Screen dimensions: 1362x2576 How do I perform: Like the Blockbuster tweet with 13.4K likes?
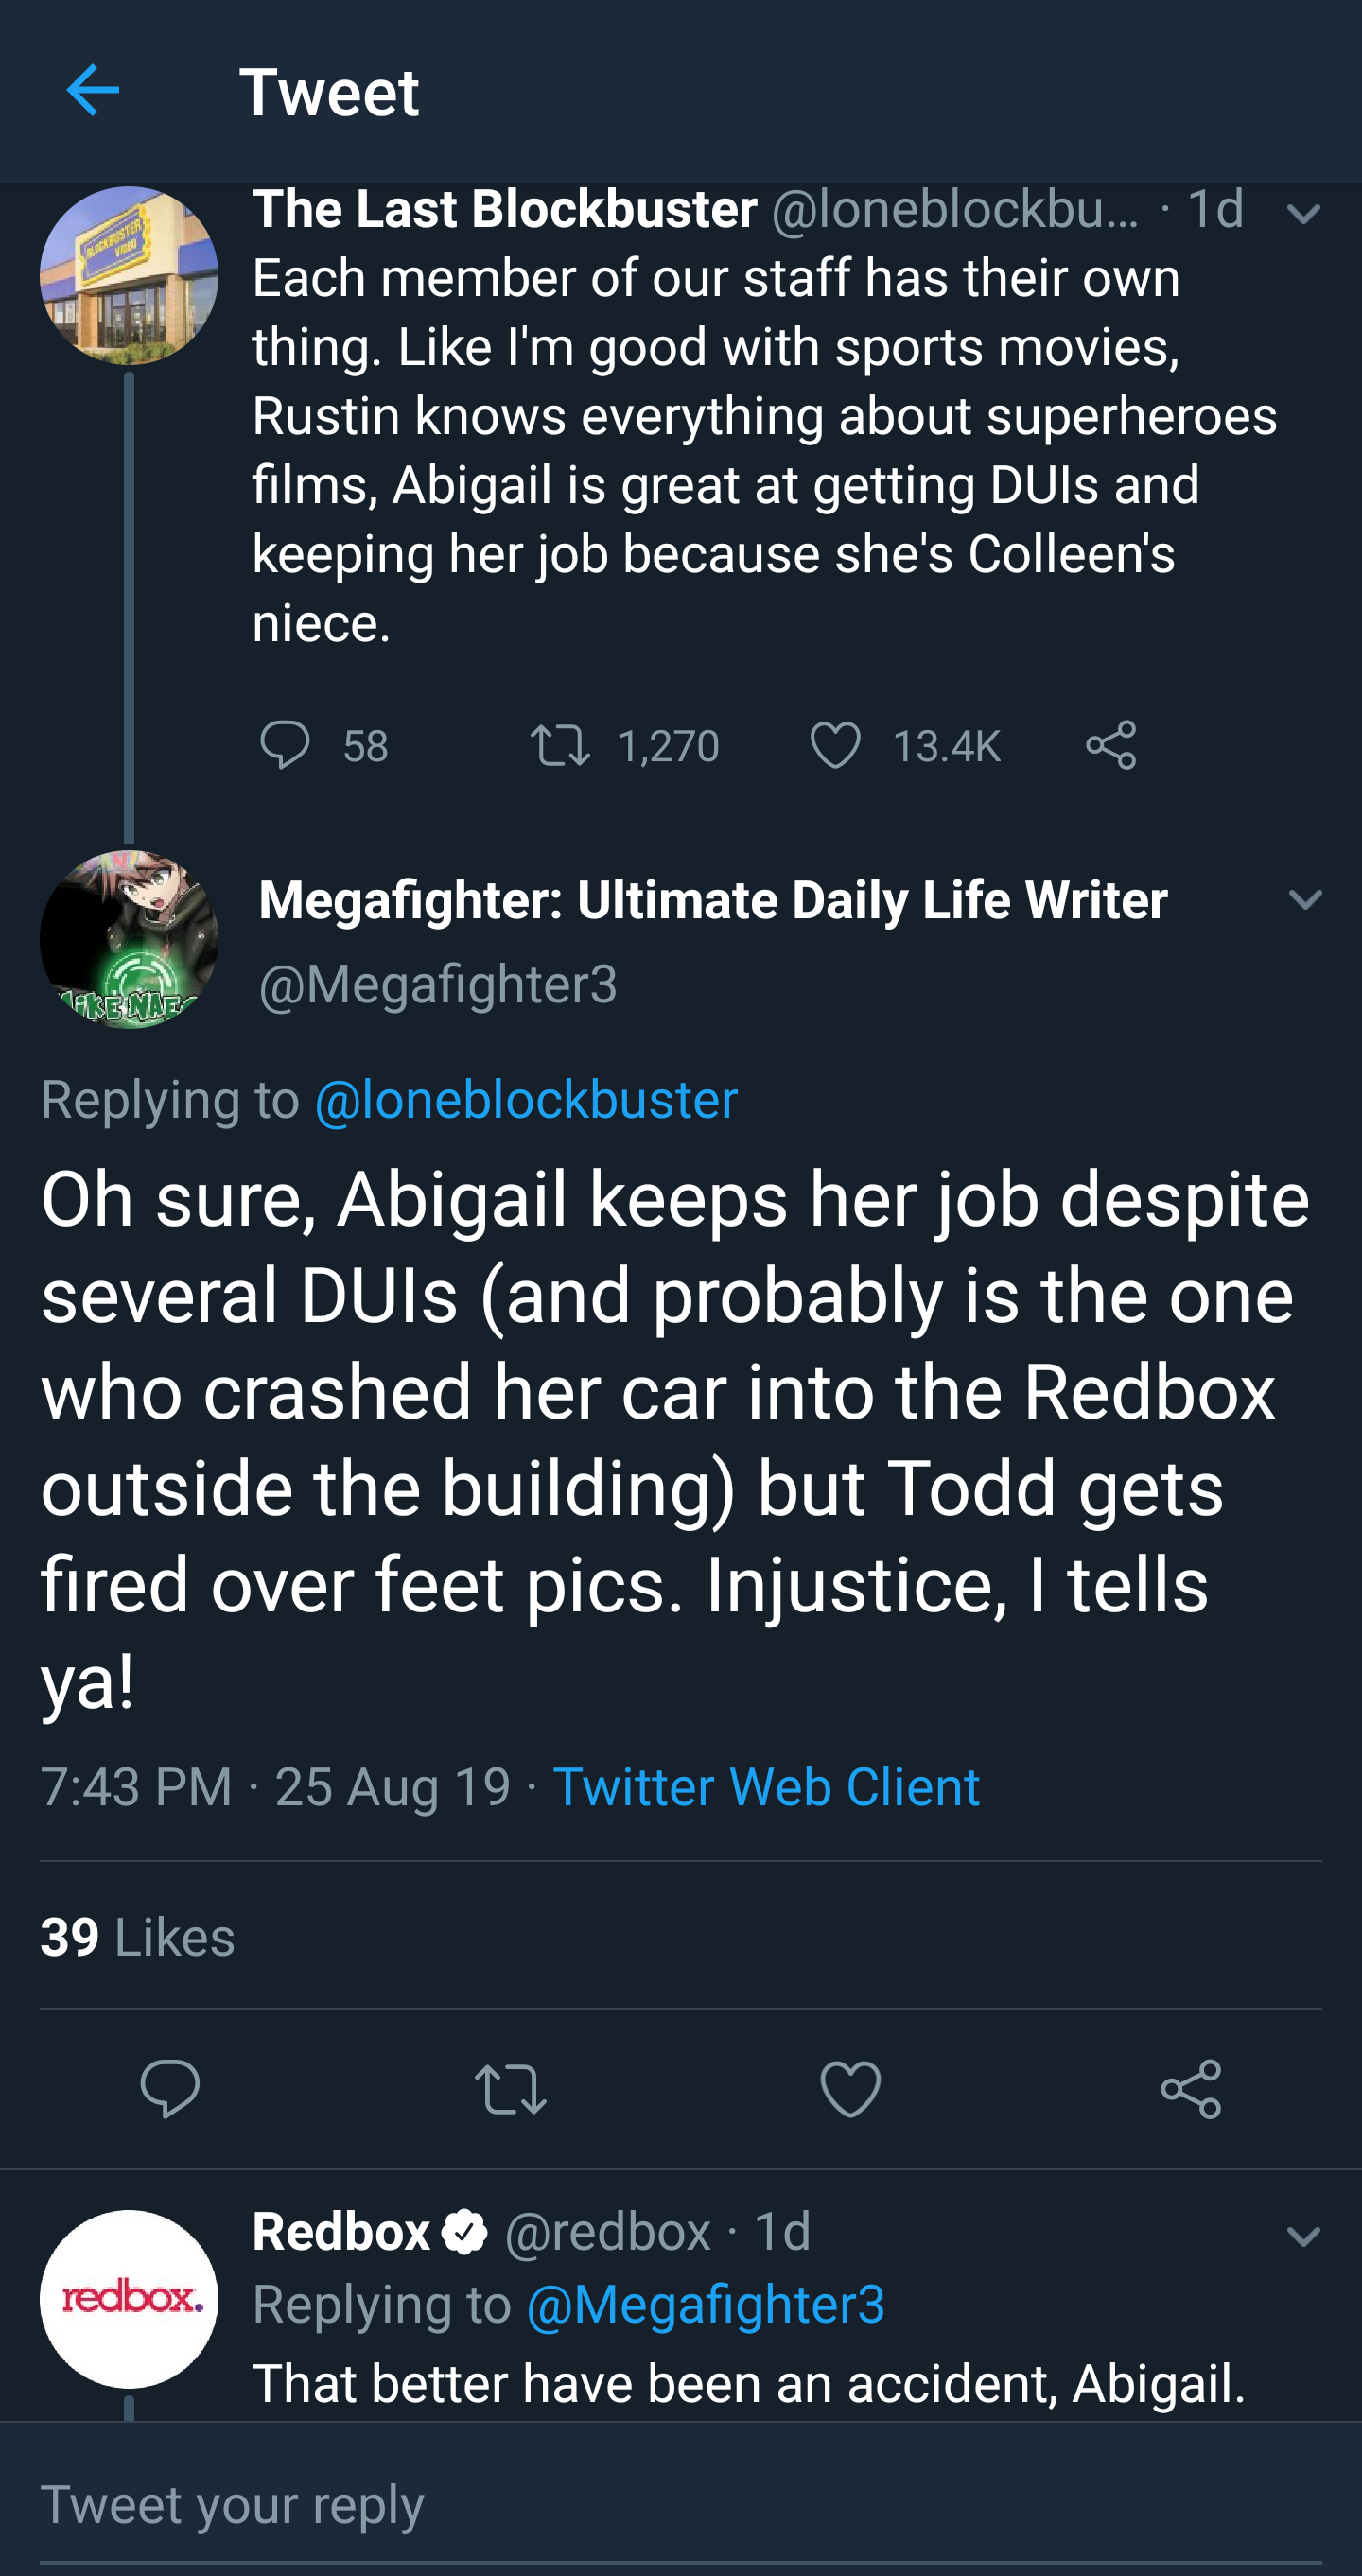pos(835,746)
